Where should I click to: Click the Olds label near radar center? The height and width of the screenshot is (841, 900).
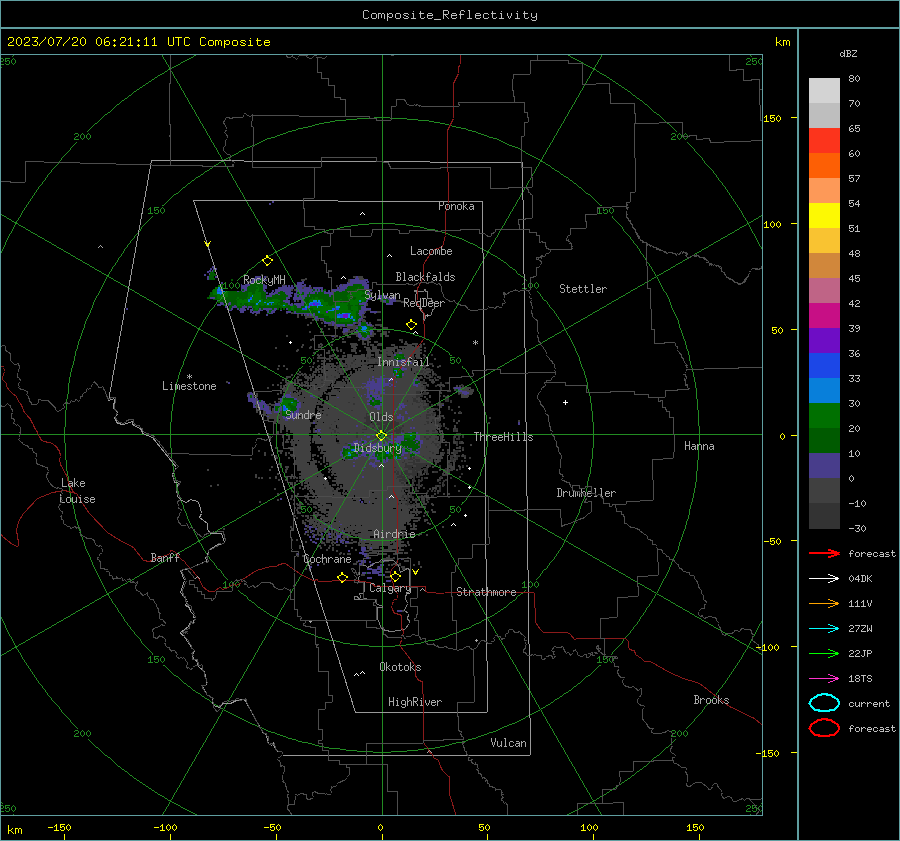pos(381,417)
